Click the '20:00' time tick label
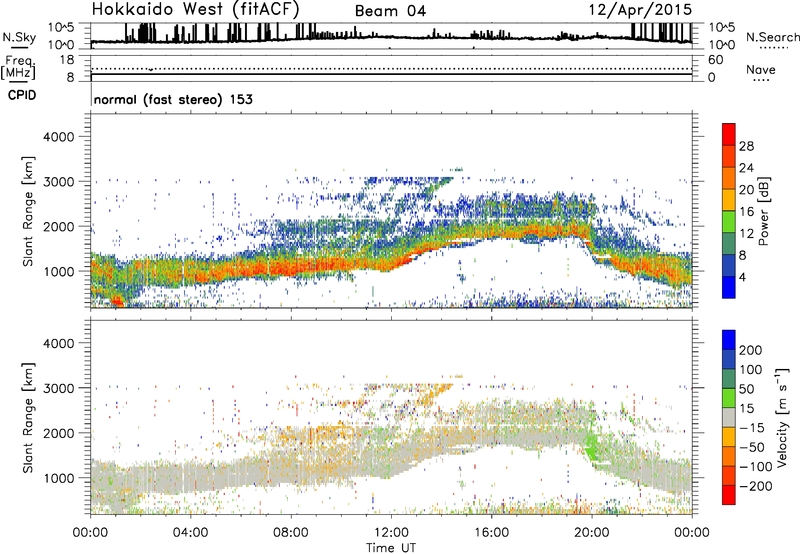This screenshot has width=800, height=554. tap(591, 533)
